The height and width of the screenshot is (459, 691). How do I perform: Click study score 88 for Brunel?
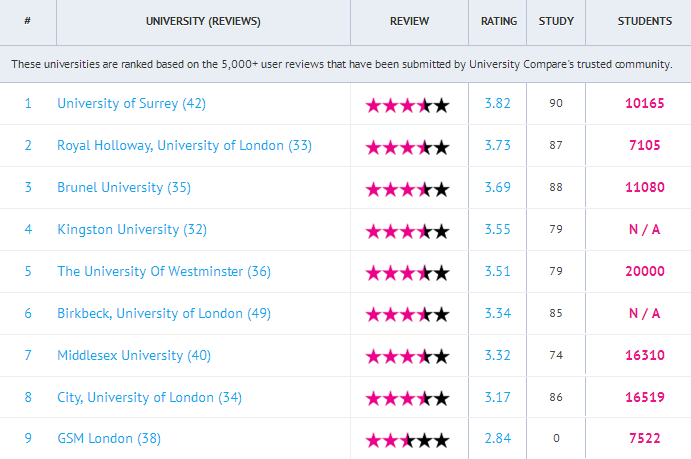556,187
